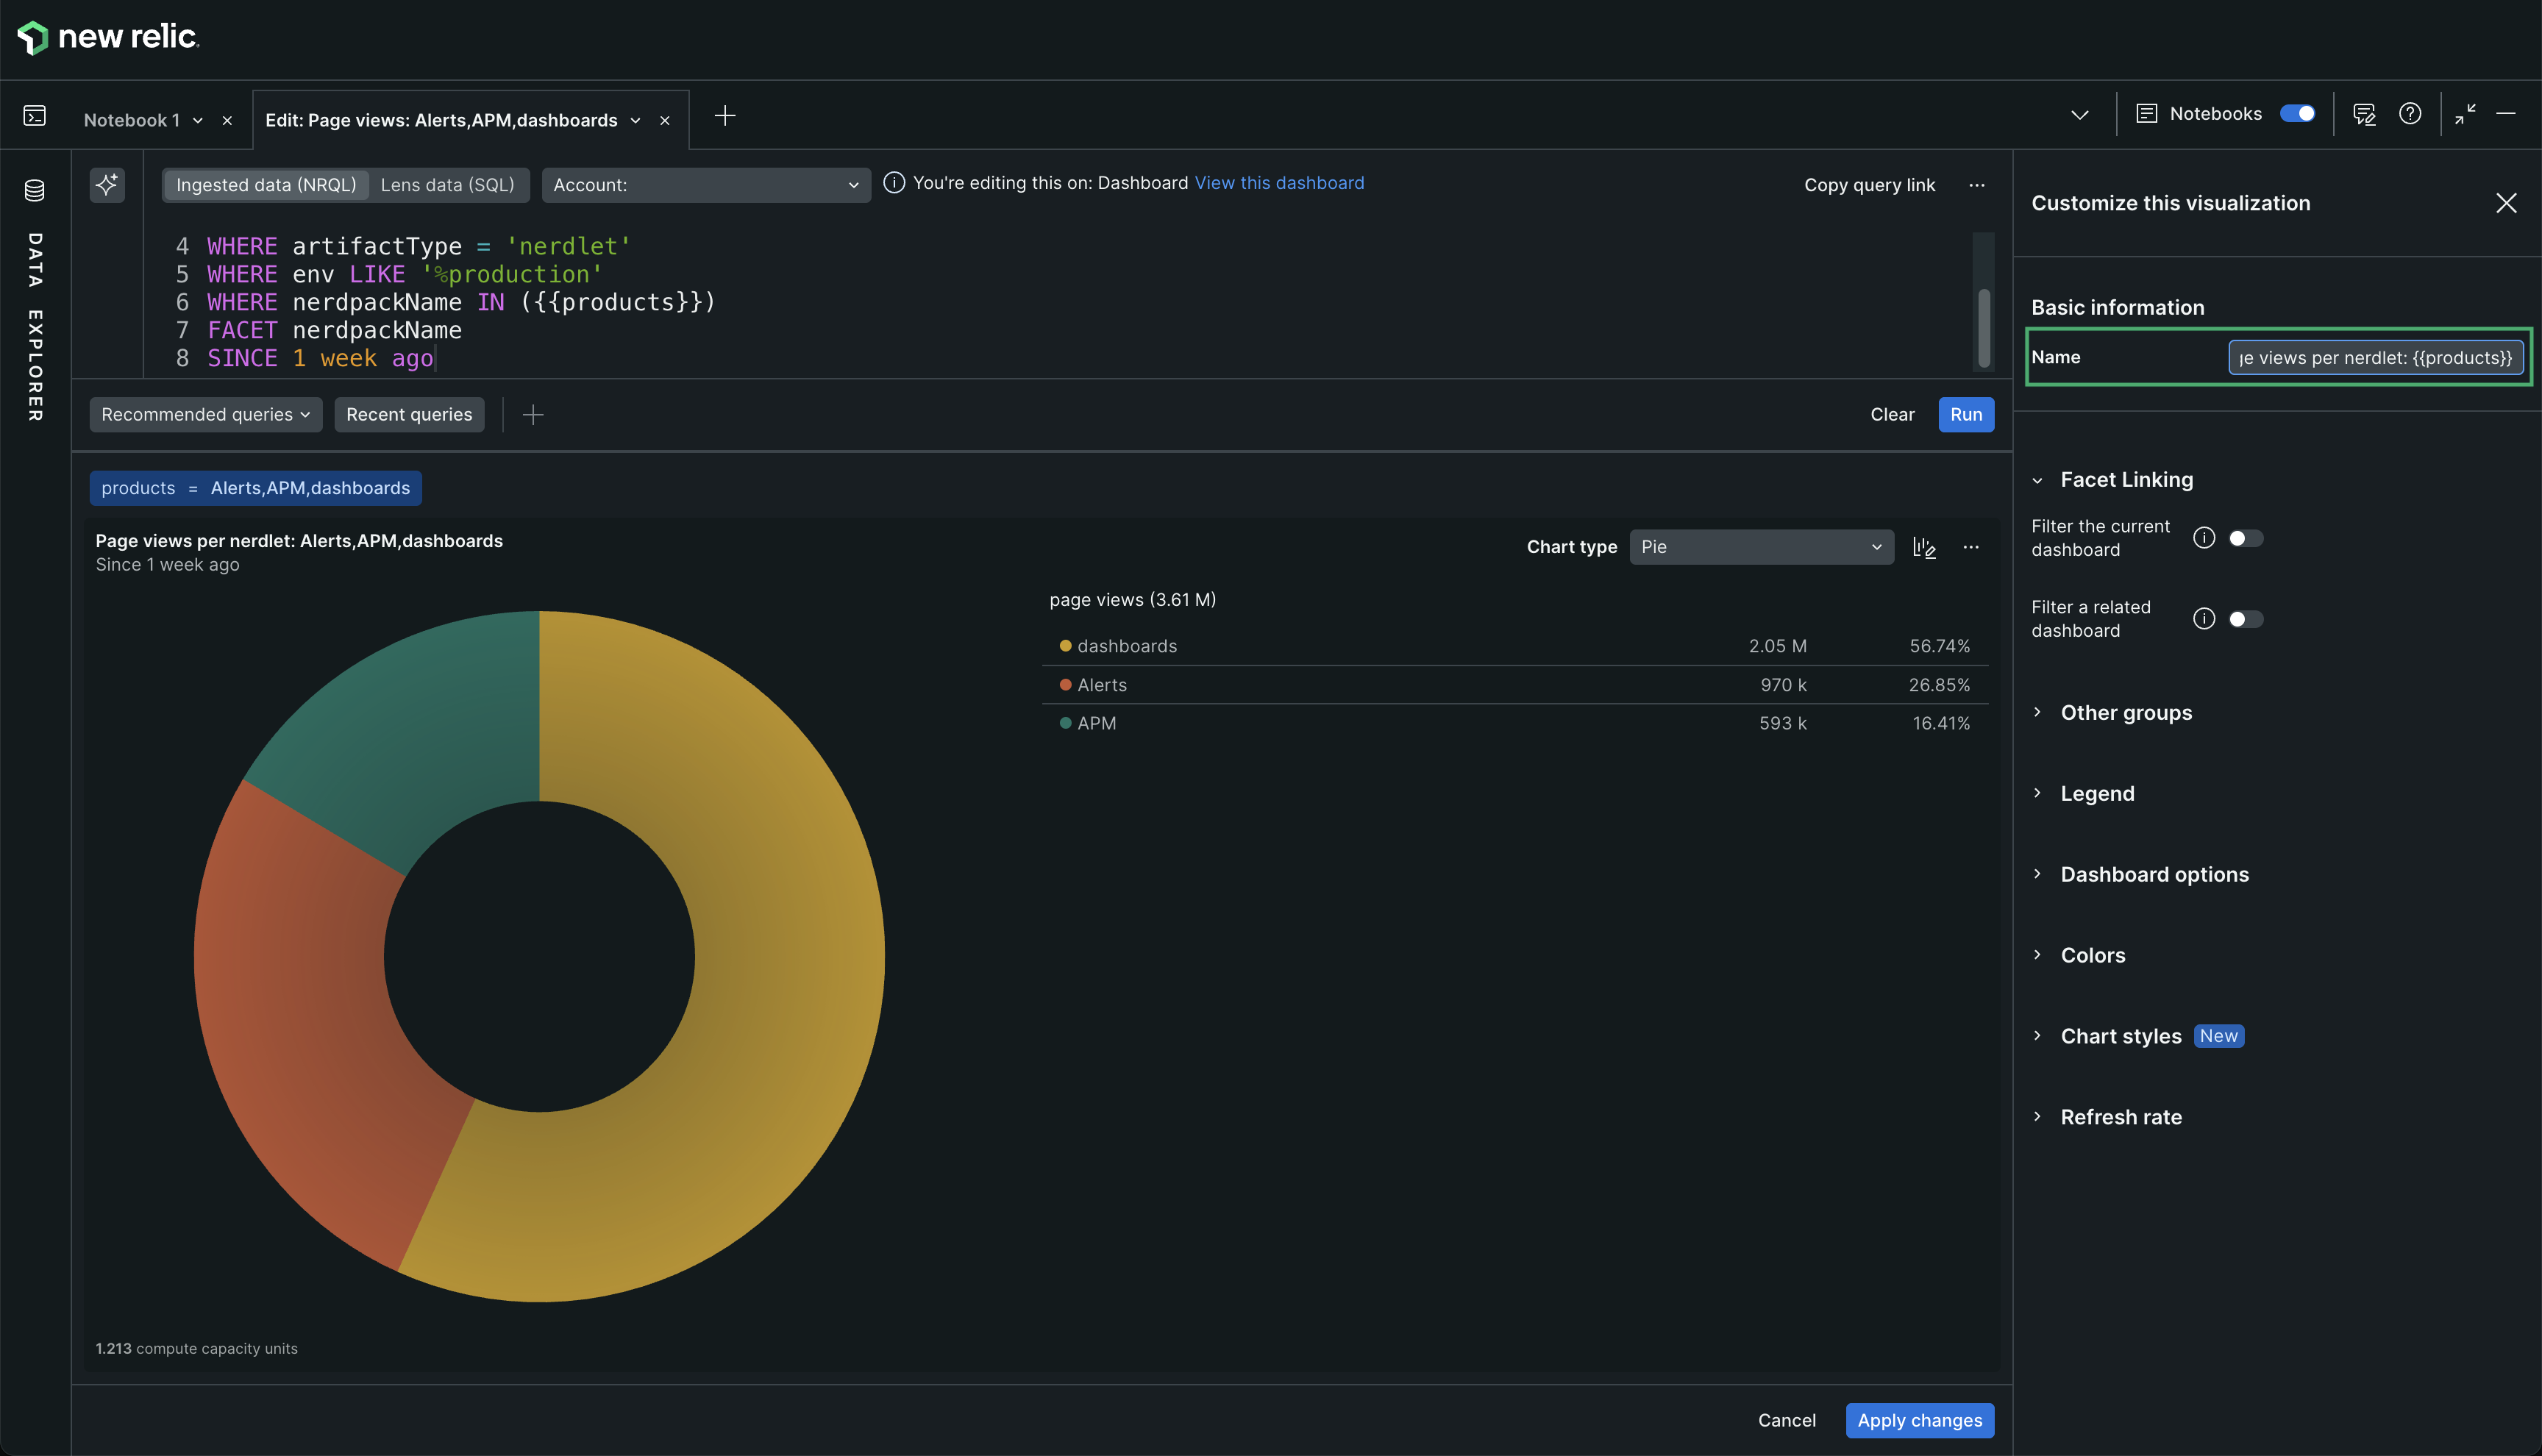This screenshot has width=2542, height=1456.
Task: Open the Recommended queries dropdown
Action: (205, 414)
